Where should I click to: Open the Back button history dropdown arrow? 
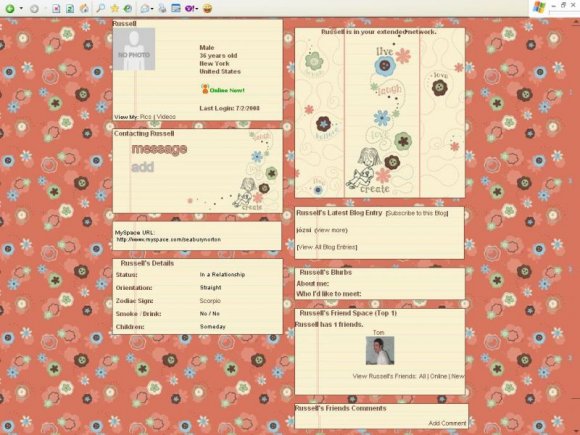pos(21,8)
